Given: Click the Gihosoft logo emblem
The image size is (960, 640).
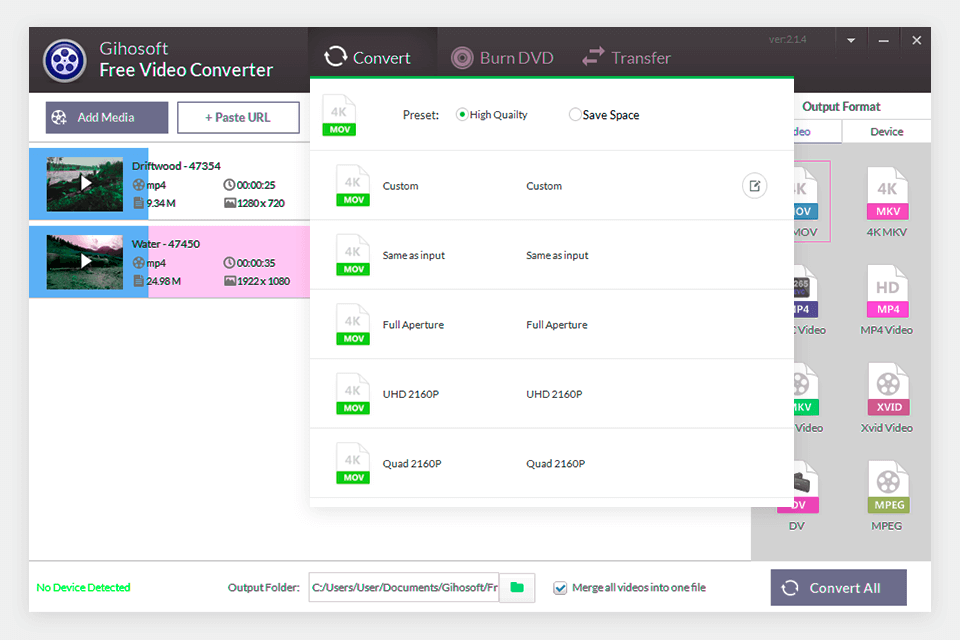Looking at the screenshot, I should click(64, 60).
